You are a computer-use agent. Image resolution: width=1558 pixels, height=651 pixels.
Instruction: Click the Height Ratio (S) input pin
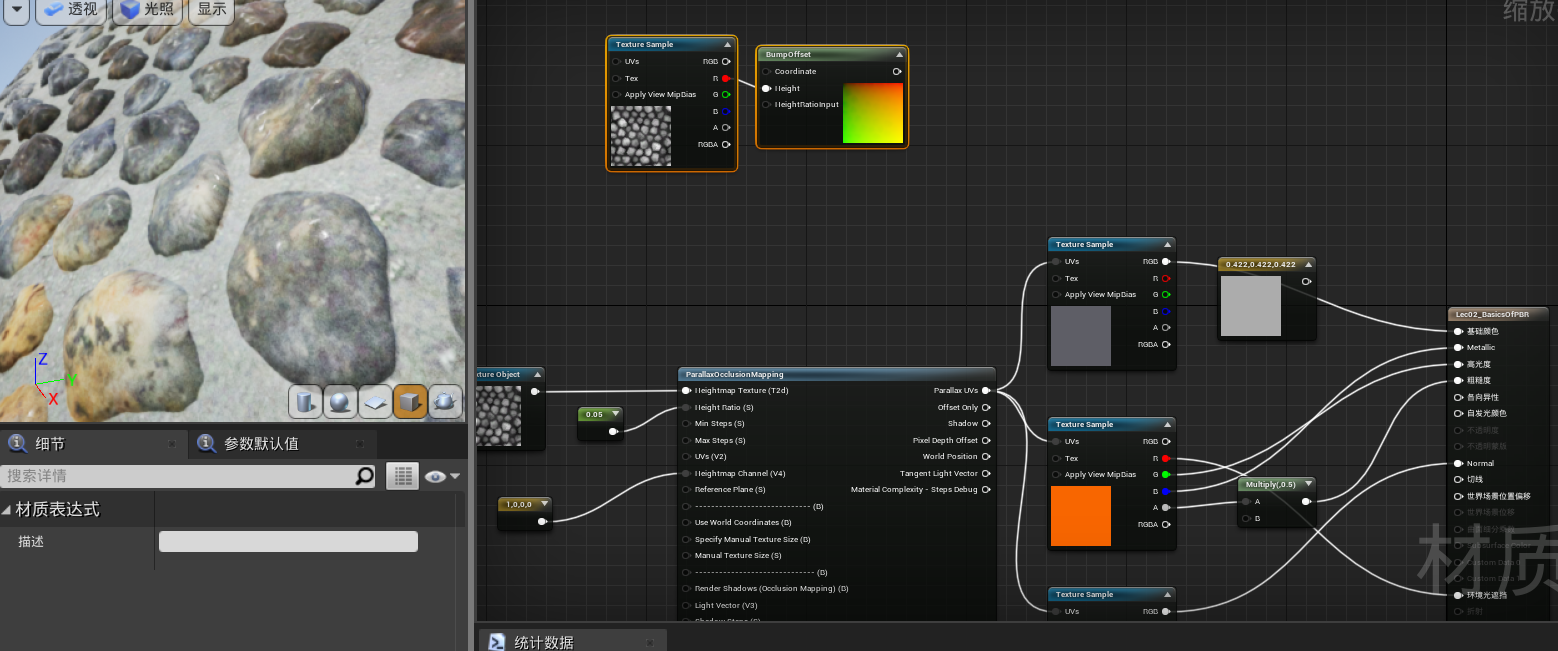pyautogui.click(x=686, y=407)
